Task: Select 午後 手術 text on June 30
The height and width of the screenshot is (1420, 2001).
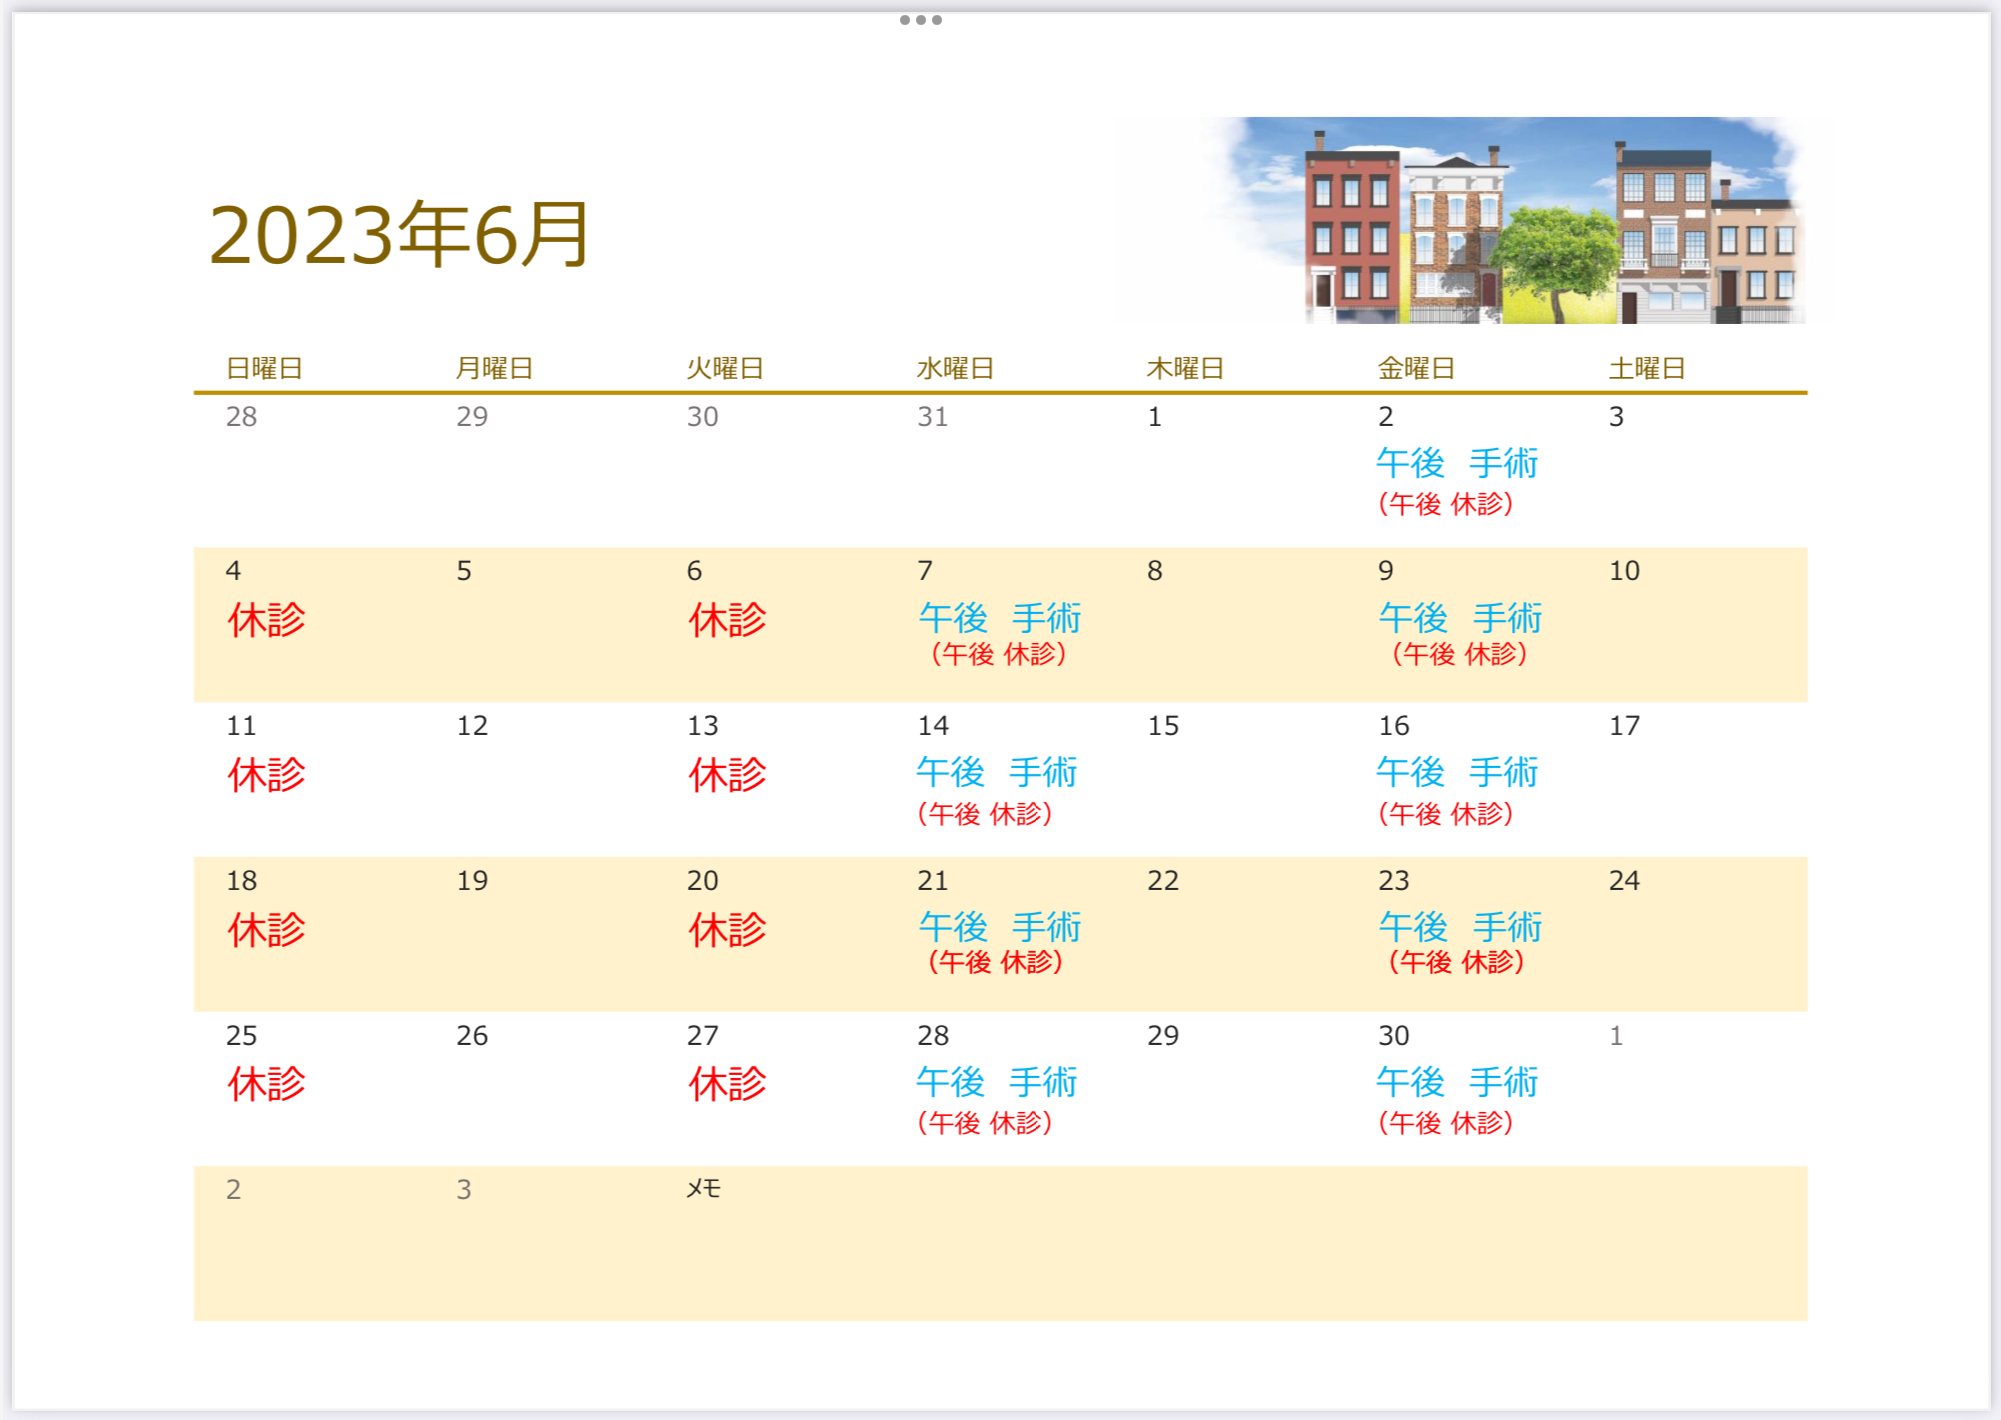Action: click(x=1456, y=1082)
